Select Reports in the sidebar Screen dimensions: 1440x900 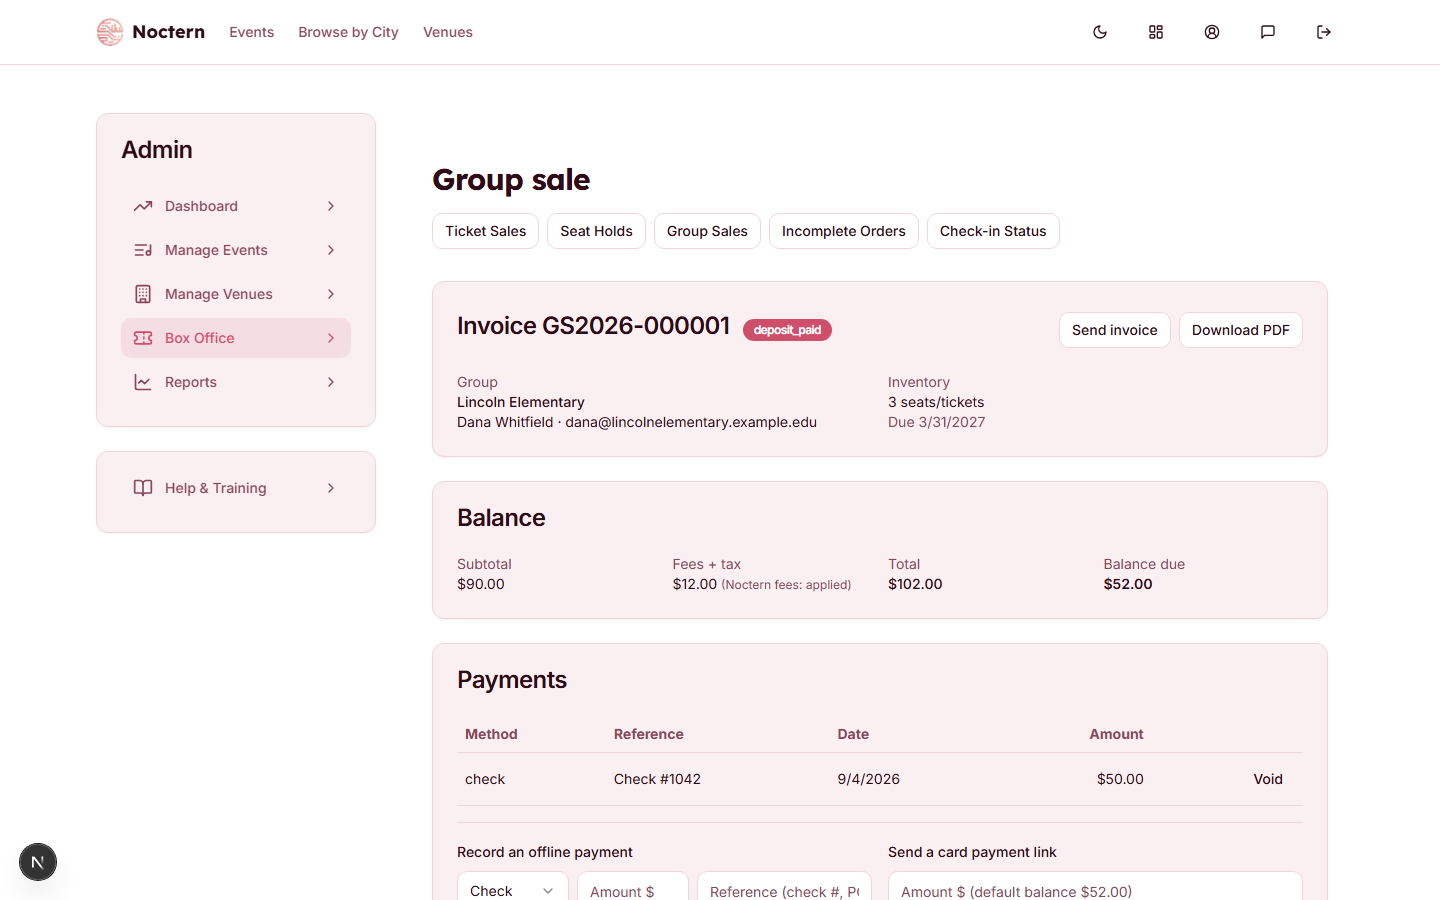coord(236,382)
